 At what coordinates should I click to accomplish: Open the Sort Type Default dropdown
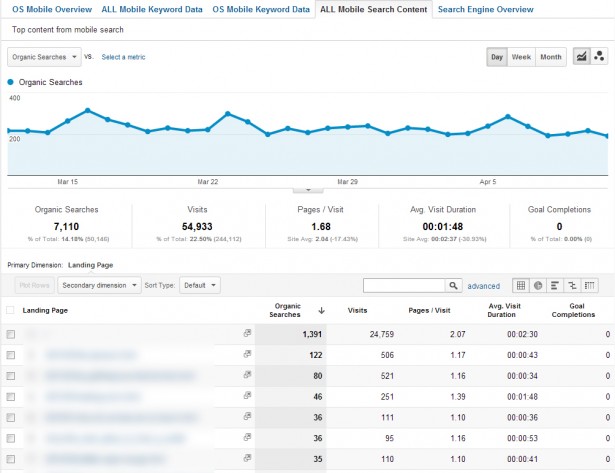click(200, 285)
